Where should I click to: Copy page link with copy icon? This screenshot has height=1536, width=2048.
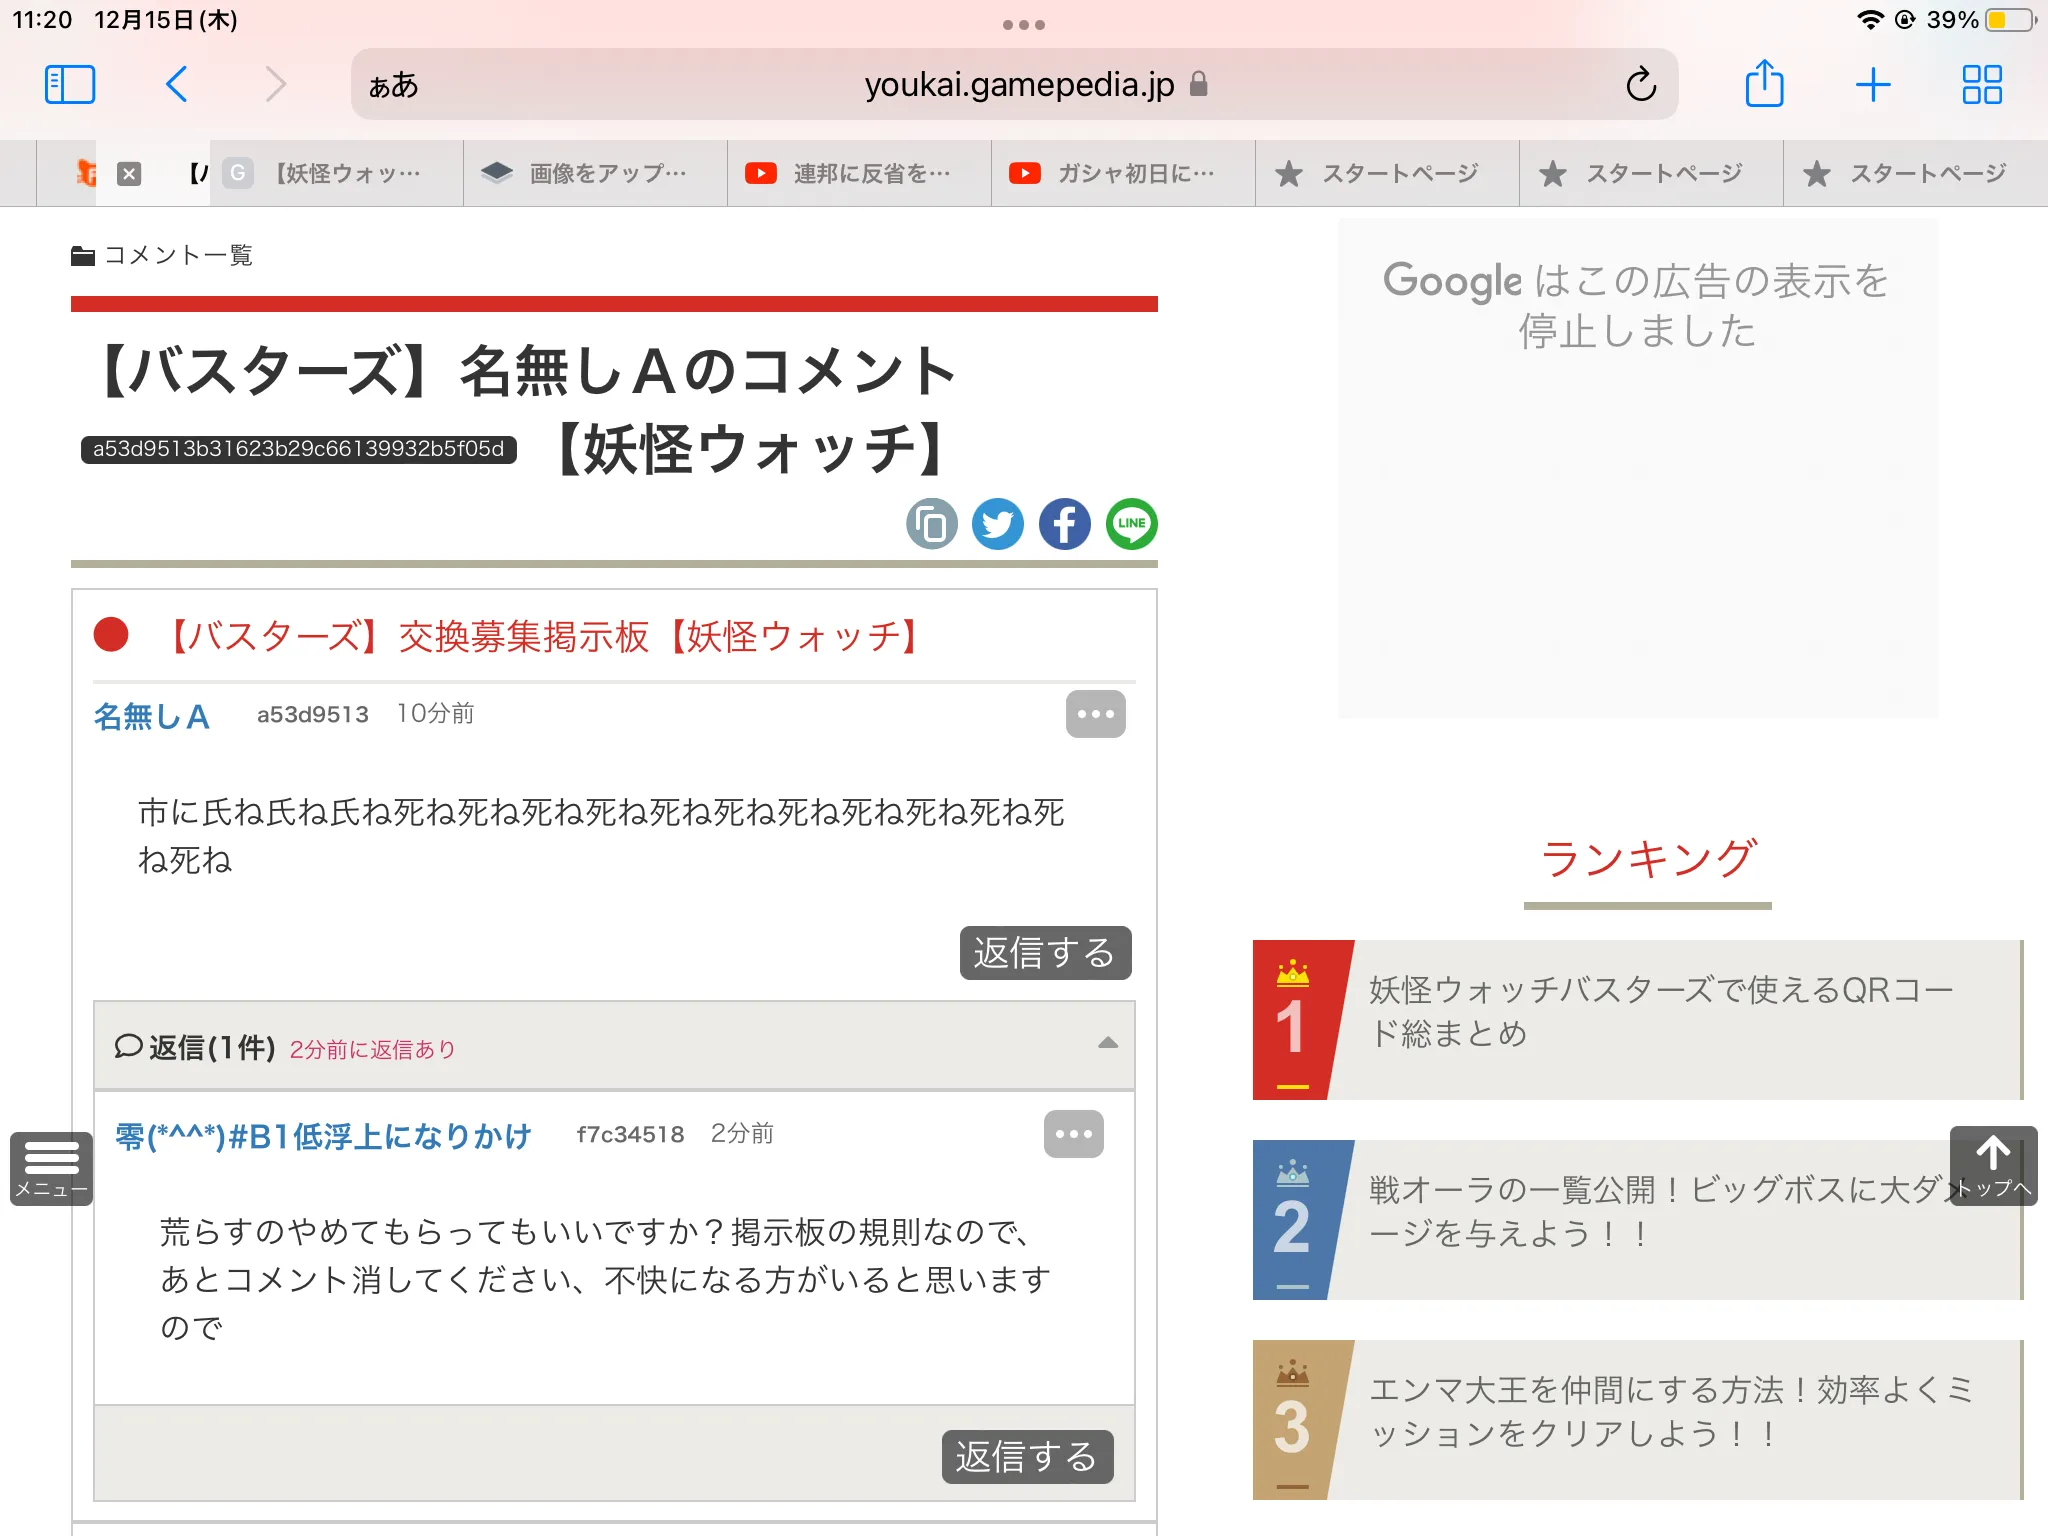931,524
